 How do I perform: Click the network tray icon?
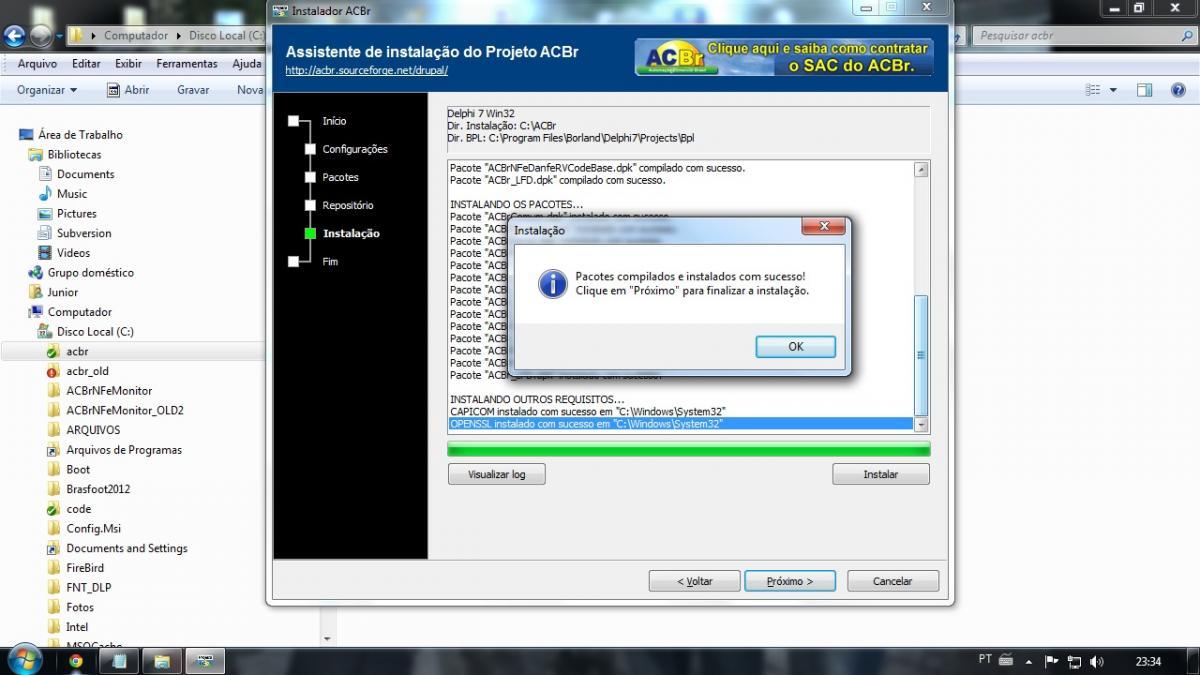pyautogui.click(x=1074, y=661)
